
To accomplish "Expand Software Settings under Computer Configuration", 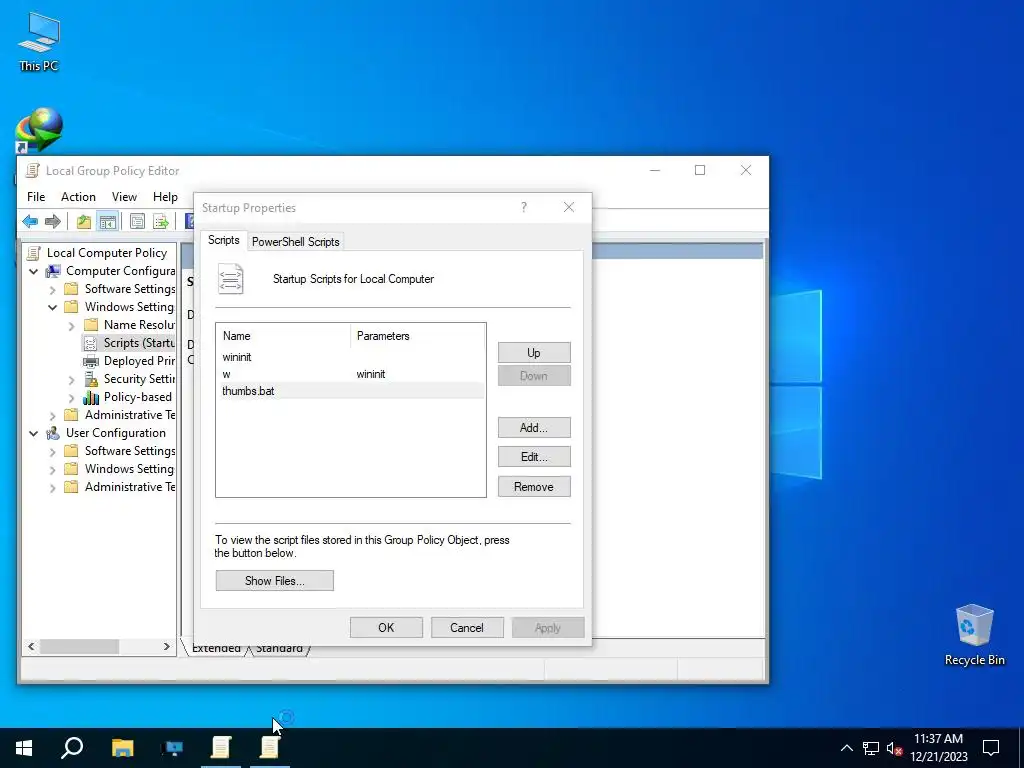I will [x=52, y=289].
